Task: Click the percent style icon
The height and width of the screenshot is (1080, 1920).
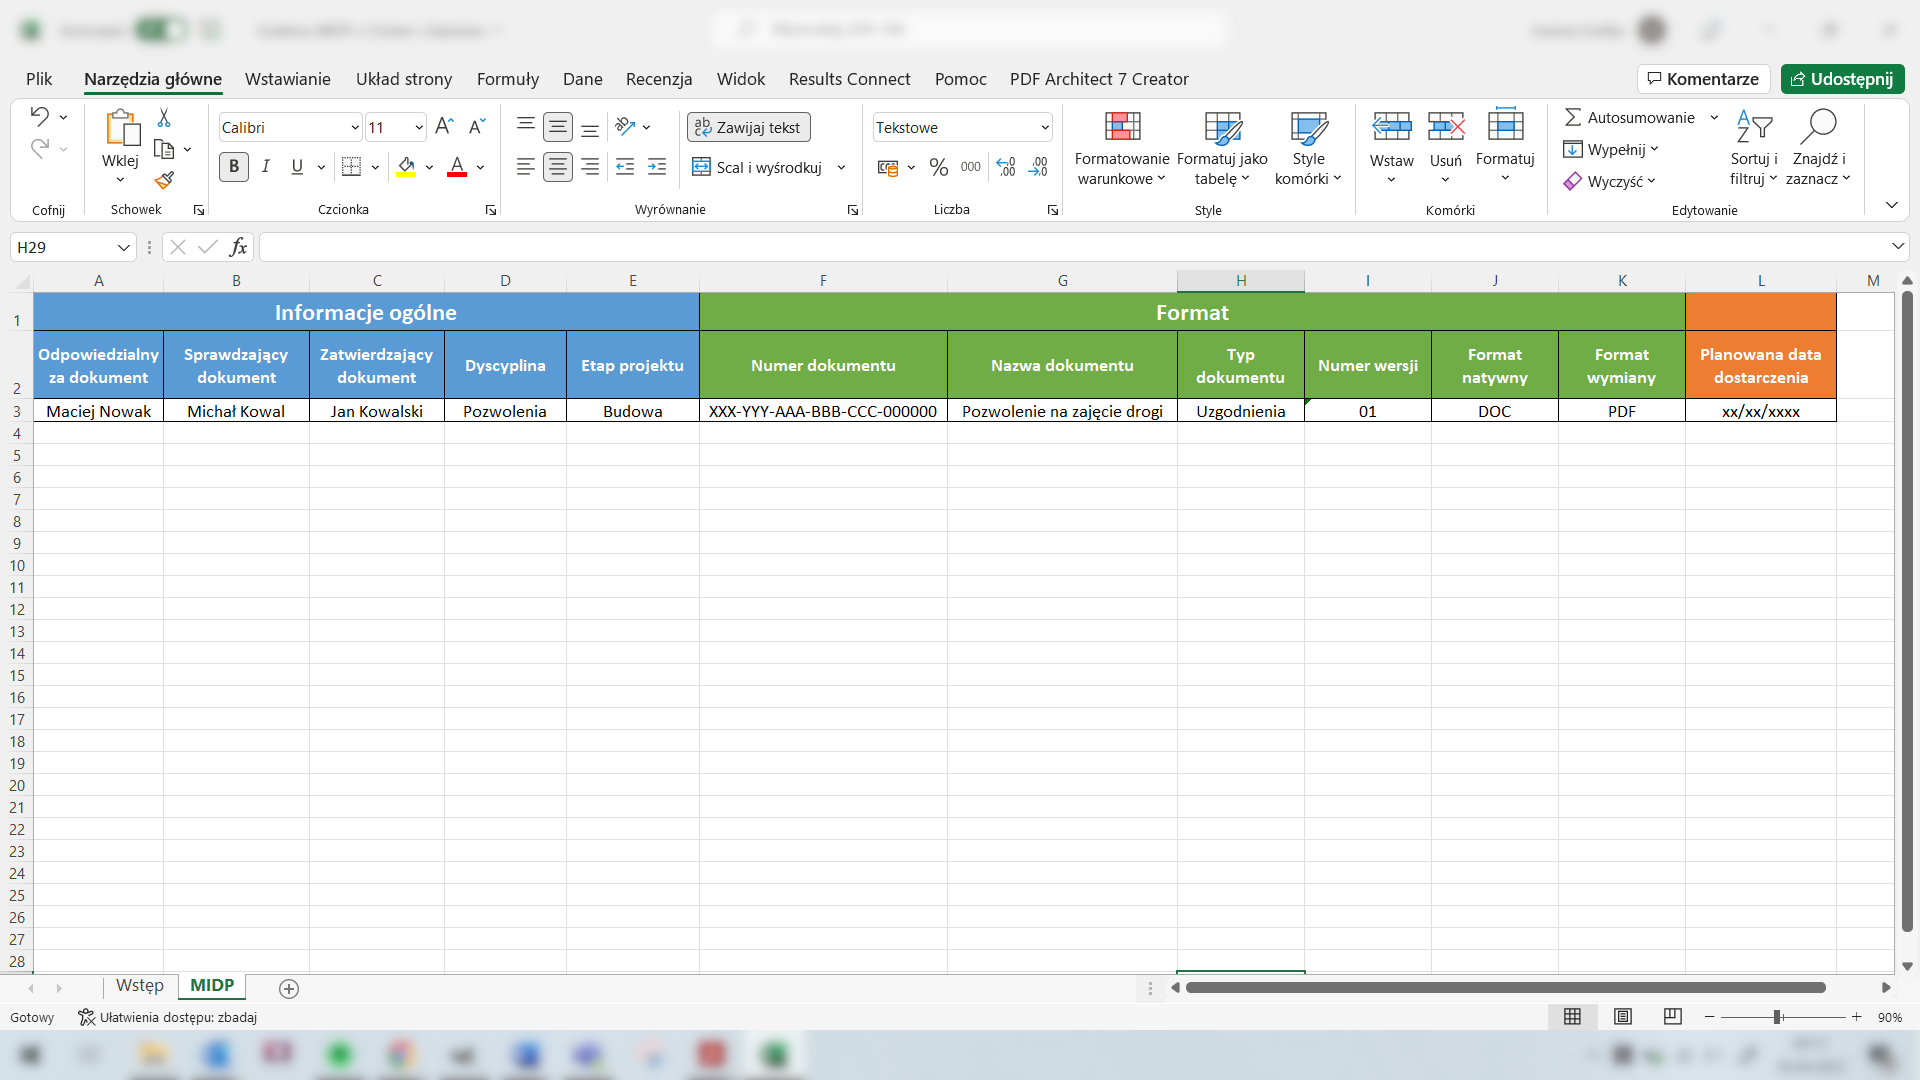Action: point(938,167)
